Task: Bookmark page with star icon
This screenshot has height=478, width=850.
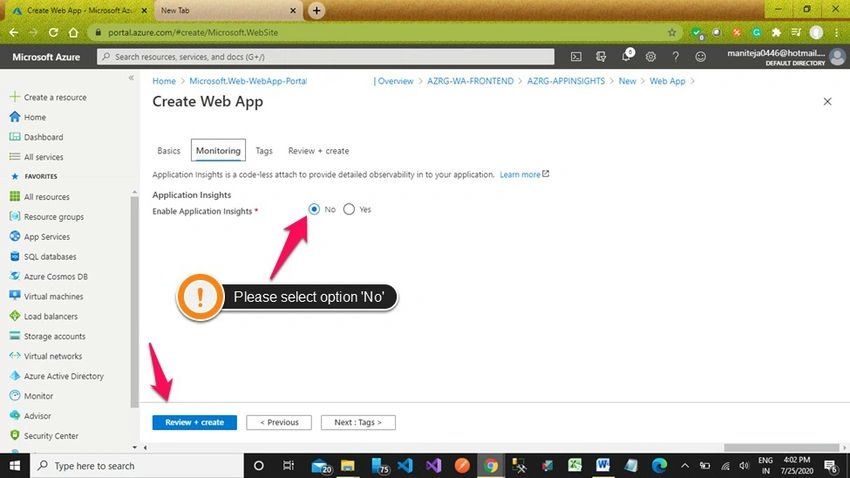Action: tap(672, 33)
